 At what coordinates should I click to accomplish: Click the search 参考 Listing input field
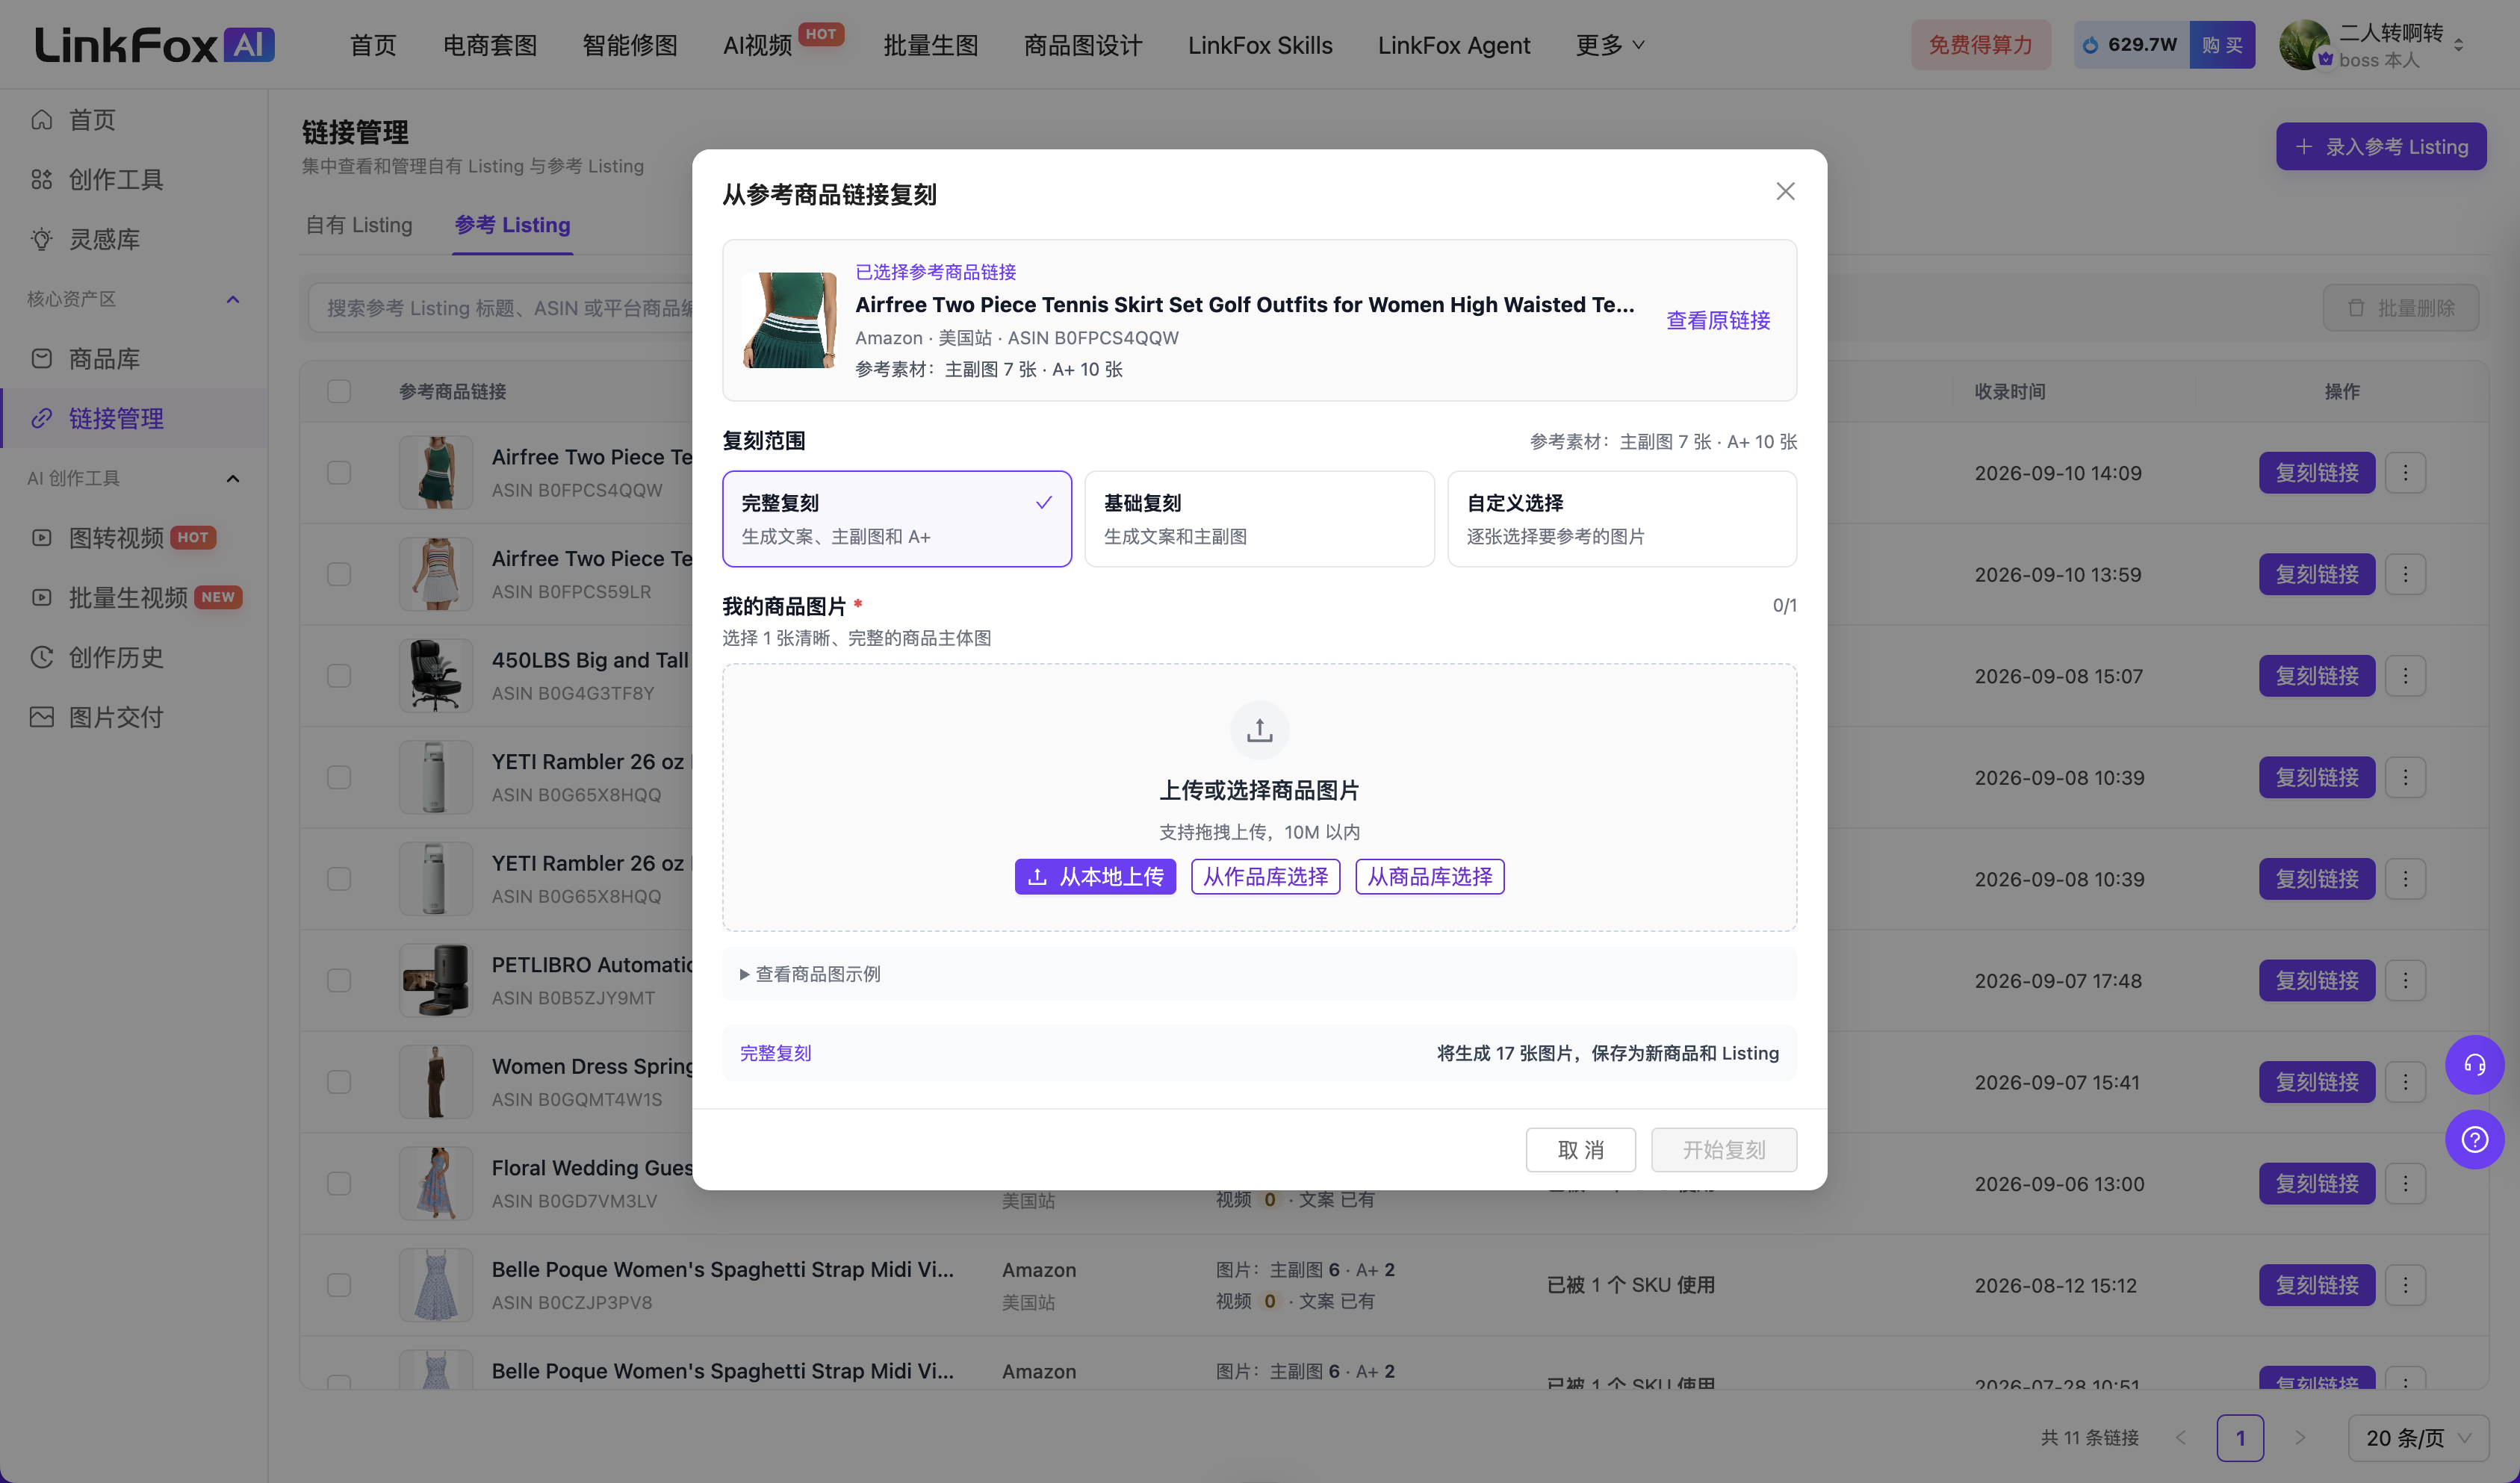point(510,308)
